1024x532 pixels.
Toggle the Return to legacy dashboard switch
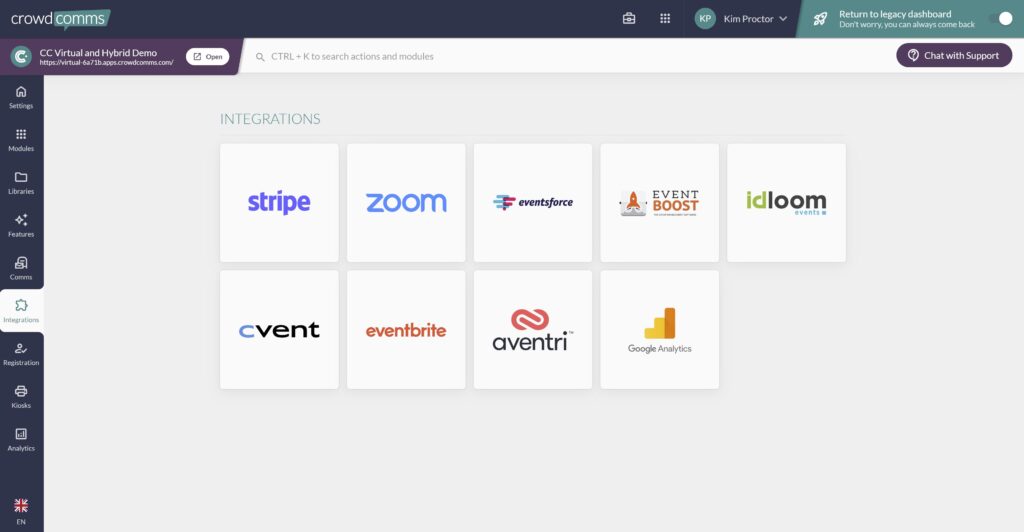pyautogui.click(x=999, y=18)
